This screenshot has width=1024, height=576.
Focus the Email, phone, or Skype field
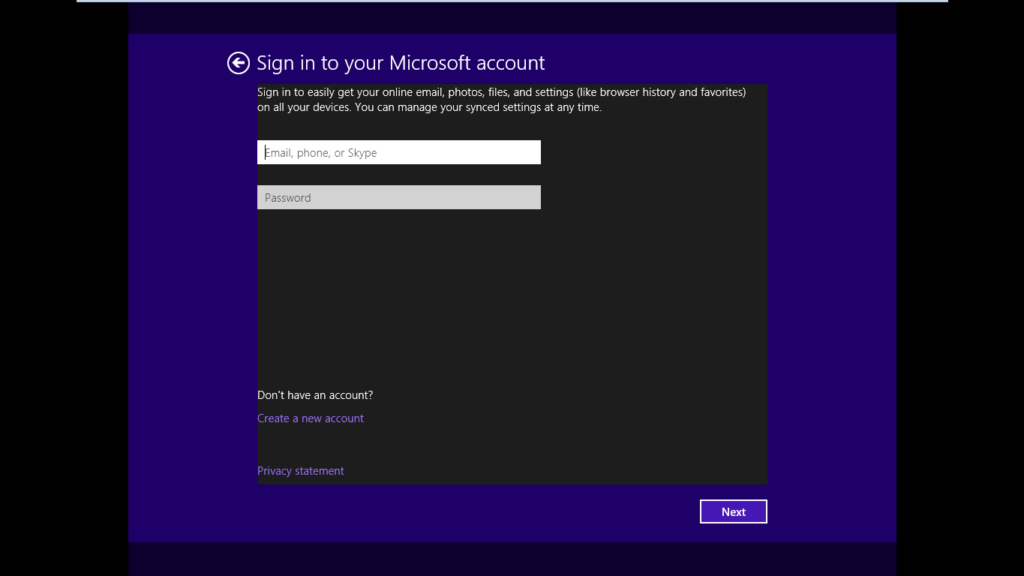click(x=398, y=153)
